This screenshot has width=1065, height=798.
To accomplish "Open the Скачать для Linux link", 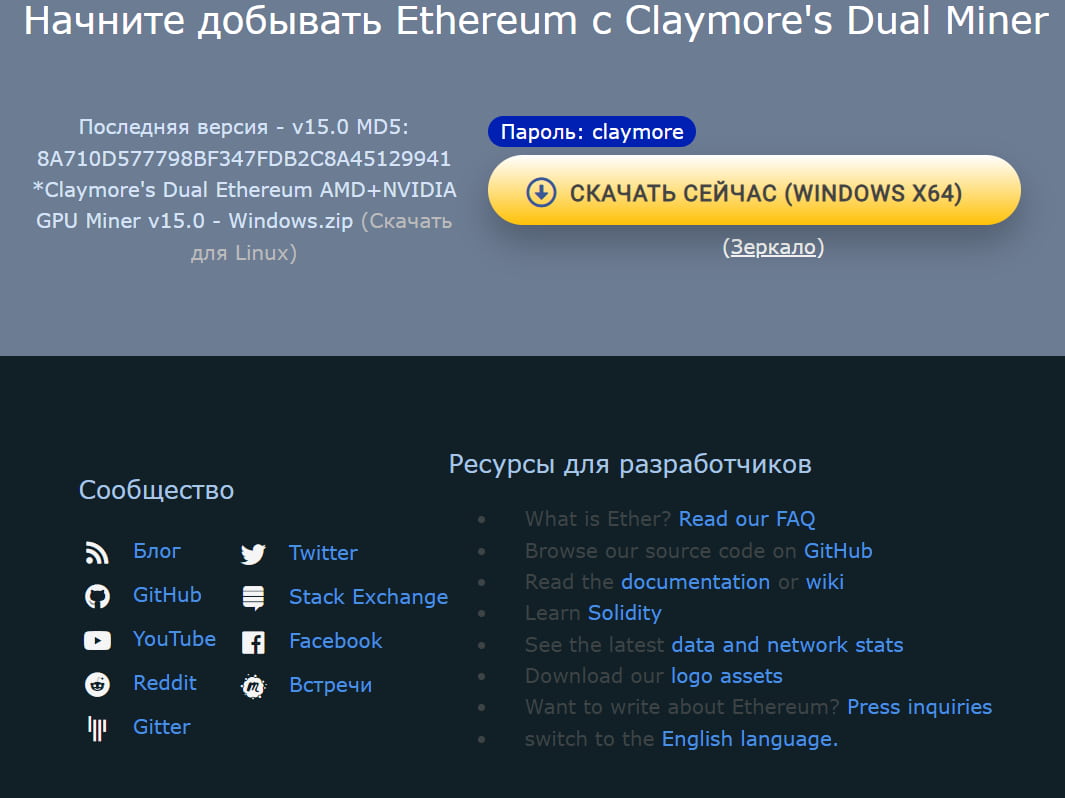I will click(x=321, y=237).
